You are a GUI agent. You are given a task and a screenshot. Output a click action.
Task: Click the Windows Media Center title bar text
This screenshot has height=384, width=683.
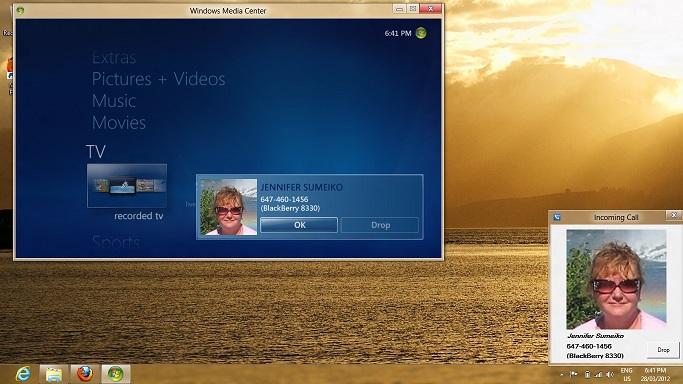[228, 11]
